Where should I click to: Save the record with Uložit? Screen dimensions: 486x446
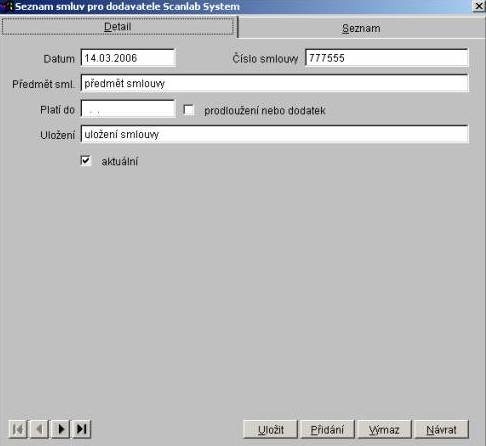tap(271, 429)
